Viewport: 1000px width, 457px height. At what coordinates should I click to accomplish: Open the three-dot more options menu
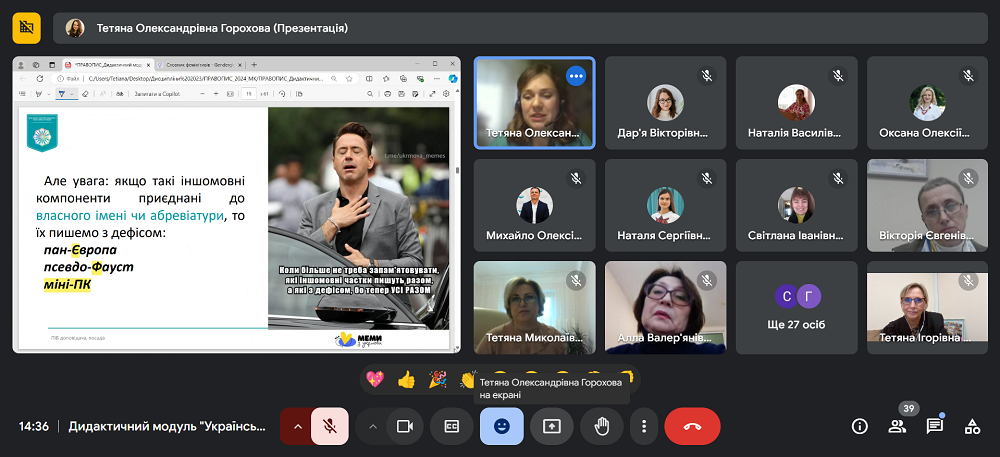click(x=644, y=426)
